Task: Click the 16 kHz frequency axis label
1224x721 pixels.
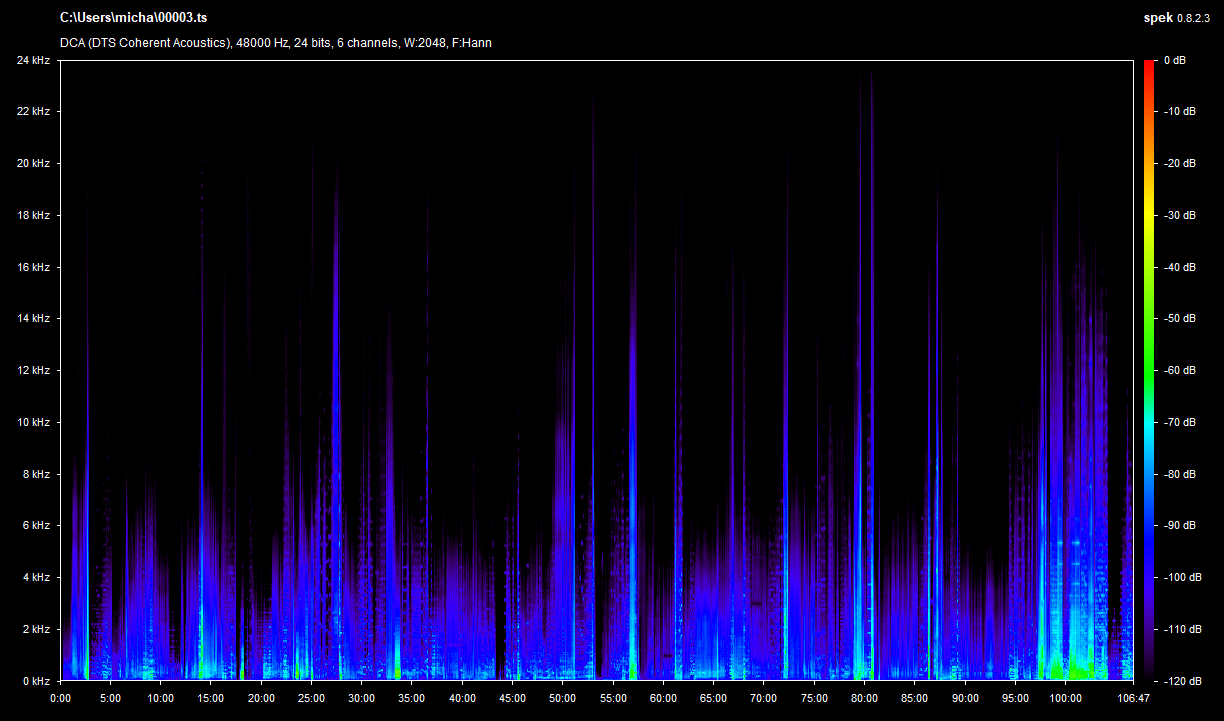Action: (32, 267)
